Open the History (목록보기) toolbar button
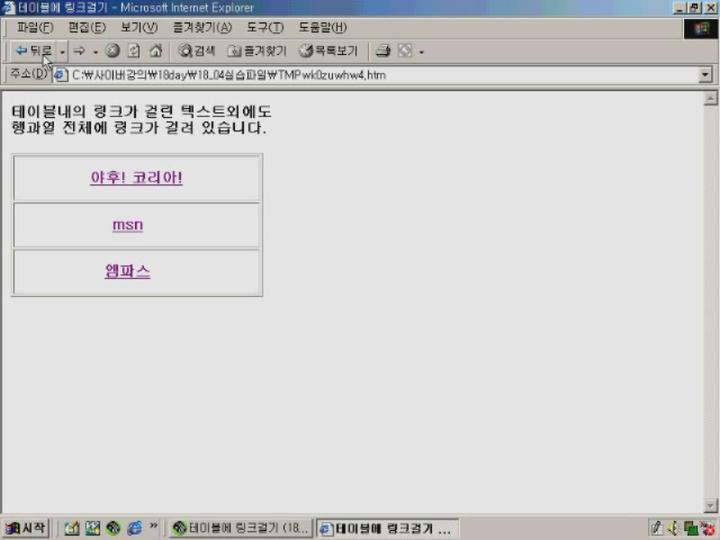The width and height of the screenshot is (720, 540). click(328, 51)
